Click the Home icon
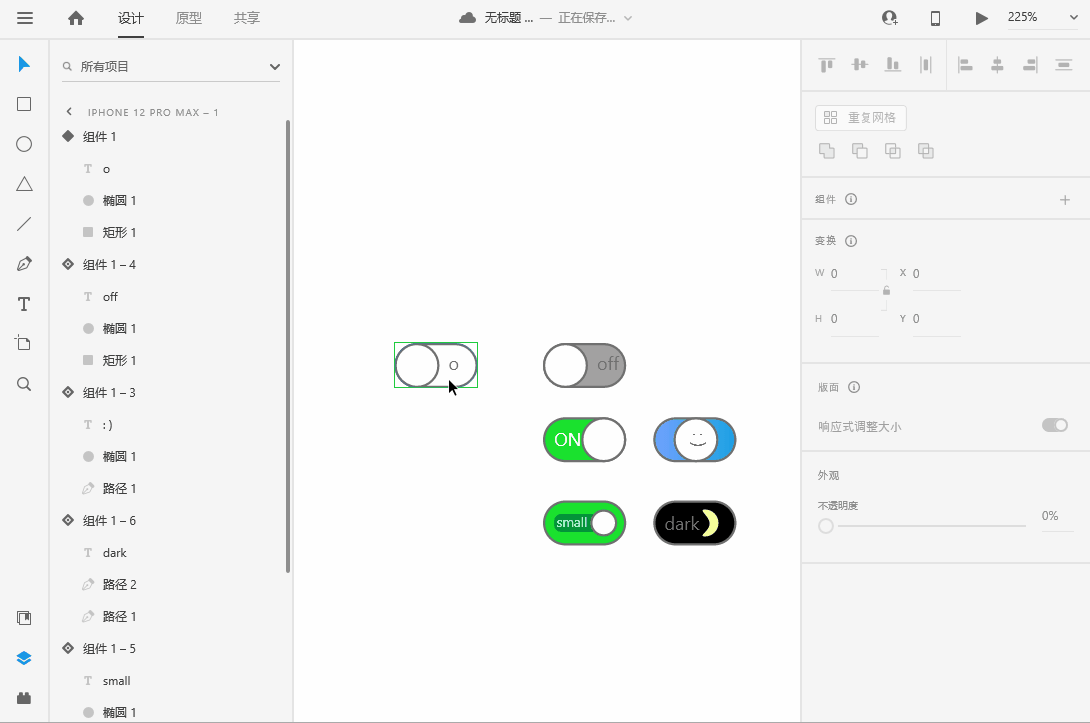This screenshot has height=723, width=1090. click(x=76, y=18)
